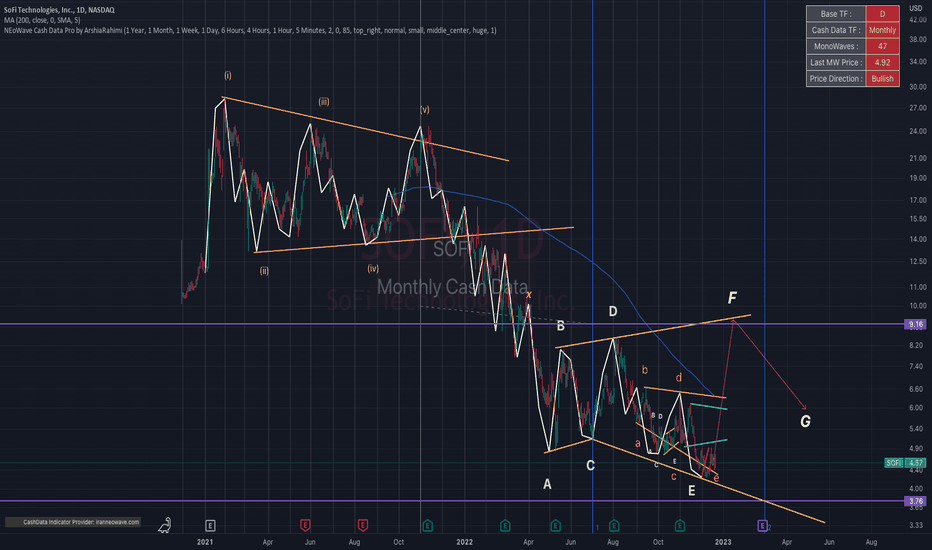Viewport: 932px width, 550px height.
Task: Click the '47' MonoWaves value
Action: (883, 46)
